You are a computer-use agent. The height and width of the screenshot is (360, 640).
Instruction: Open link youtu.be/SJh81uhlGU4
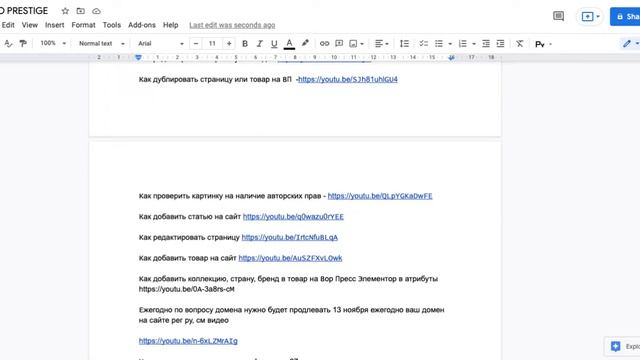coord(348,79)
